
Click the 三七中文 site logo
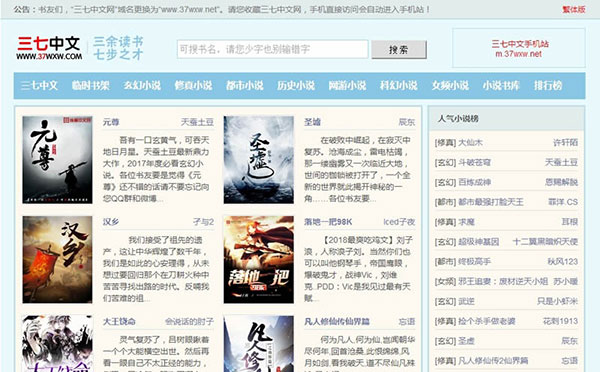(x=49, y=48)
